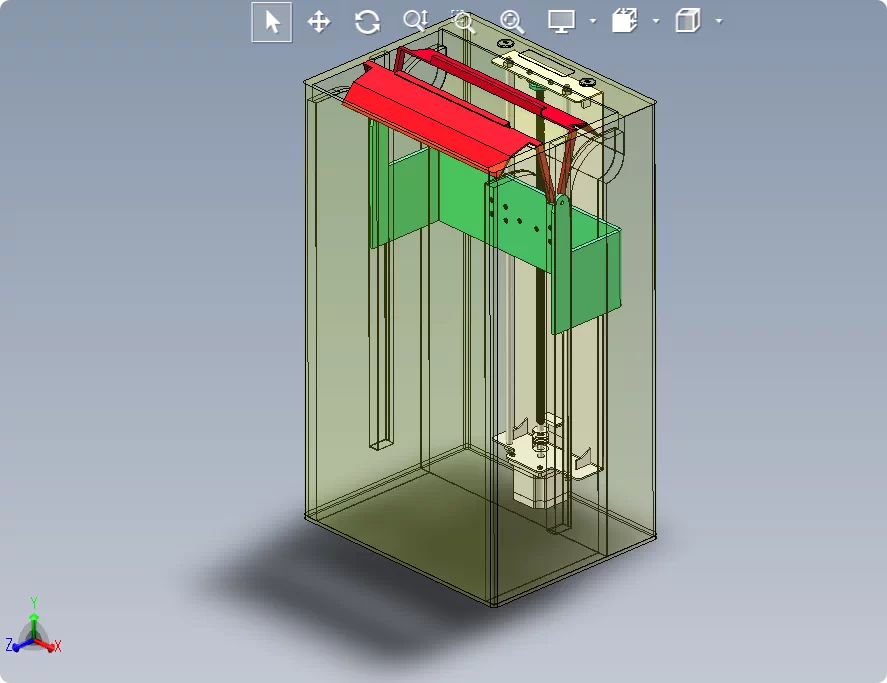
Task: Open the dropdown arrow beside the section view icon
Action: (656, 22)
